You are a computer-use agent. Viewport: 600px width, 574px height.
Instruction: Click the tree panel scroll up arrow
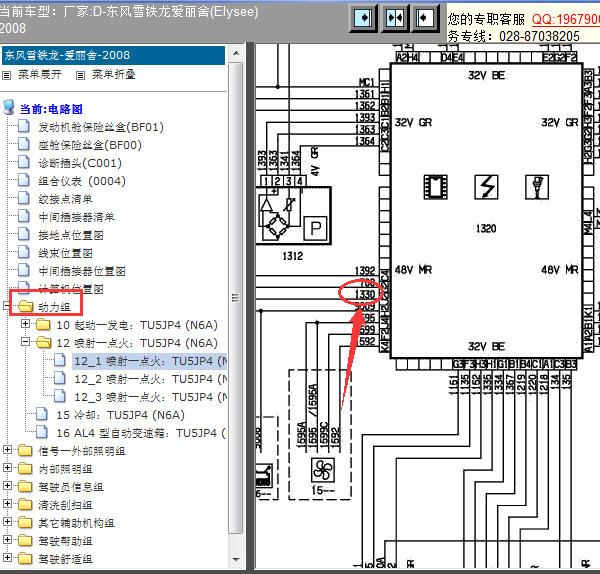(x=236, y=53)
